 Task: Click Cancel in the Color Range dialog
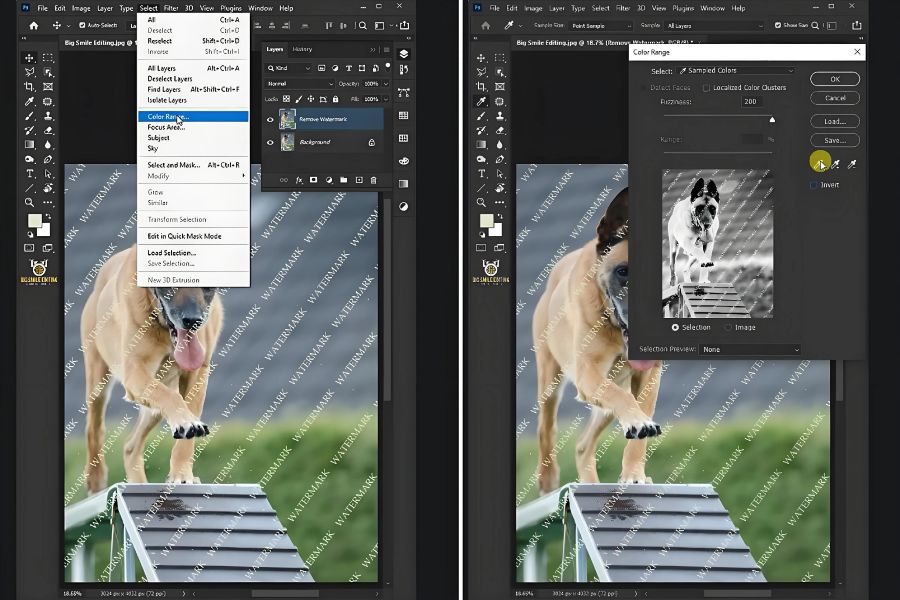[x=835, y=98]
